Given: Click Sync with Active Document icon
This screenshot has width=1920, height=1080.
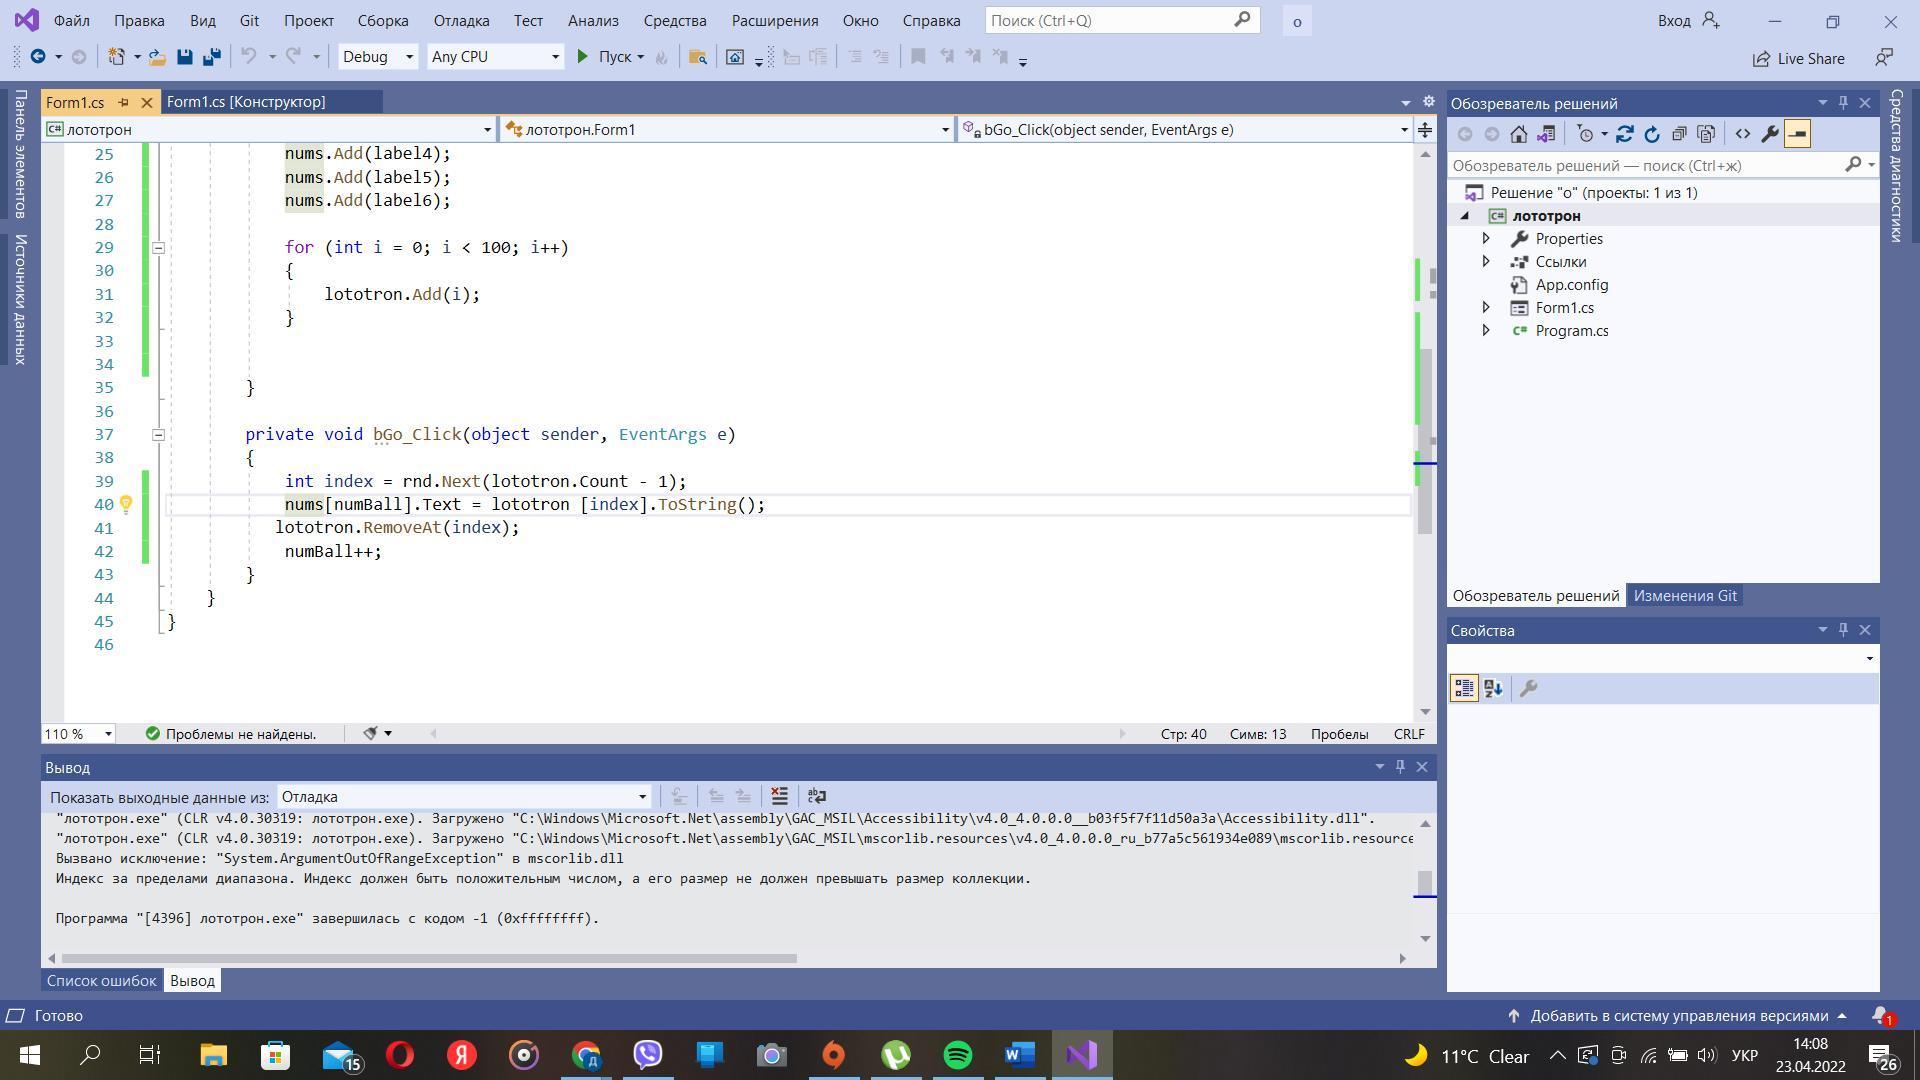Looking at the screenshot, I should tap(1624, 134).
